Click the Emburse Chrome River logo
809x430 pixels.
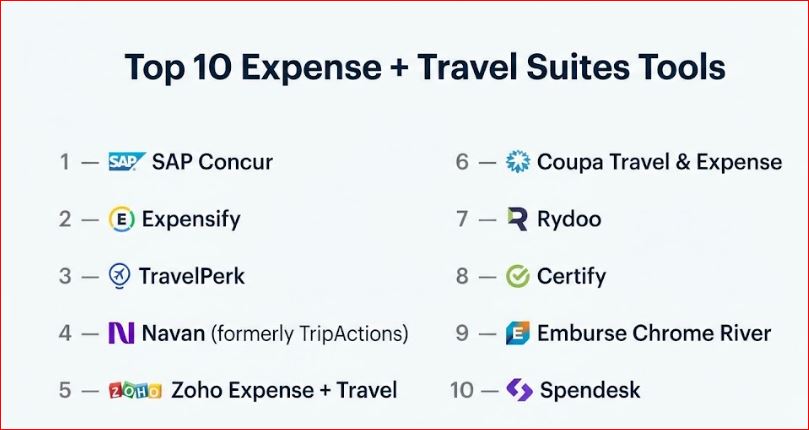point(518,333)
